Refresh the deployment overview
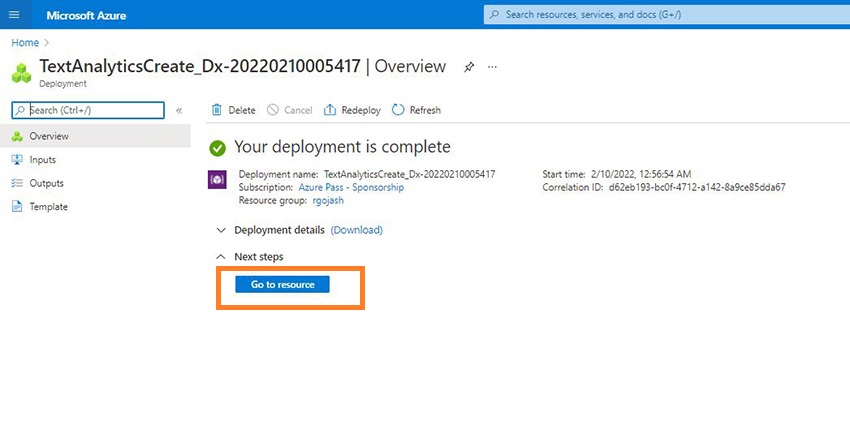850x429 pixels. pos(416,110)
